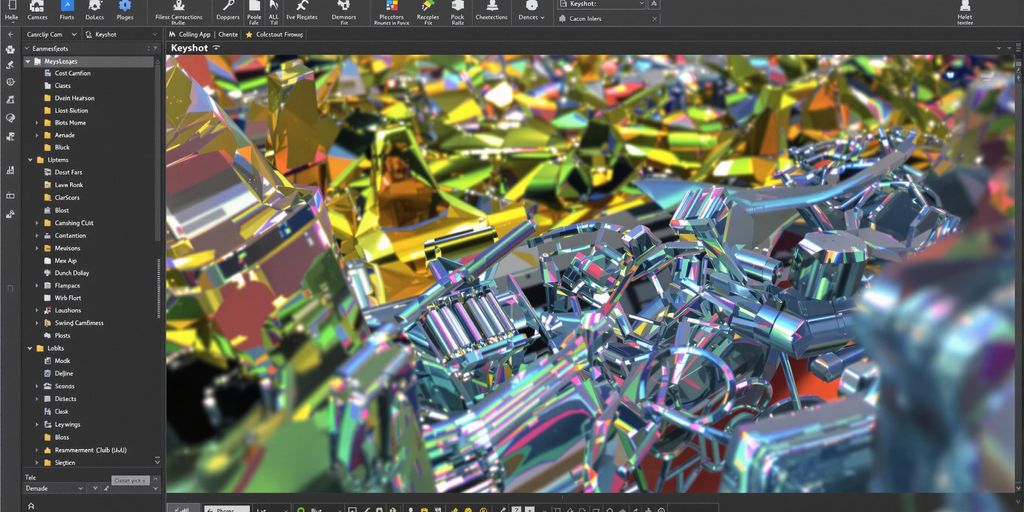The image size is (1024, 512).
Task: Expand the Aenade folder
Action: pyautogui.click(x=37, y=135)
